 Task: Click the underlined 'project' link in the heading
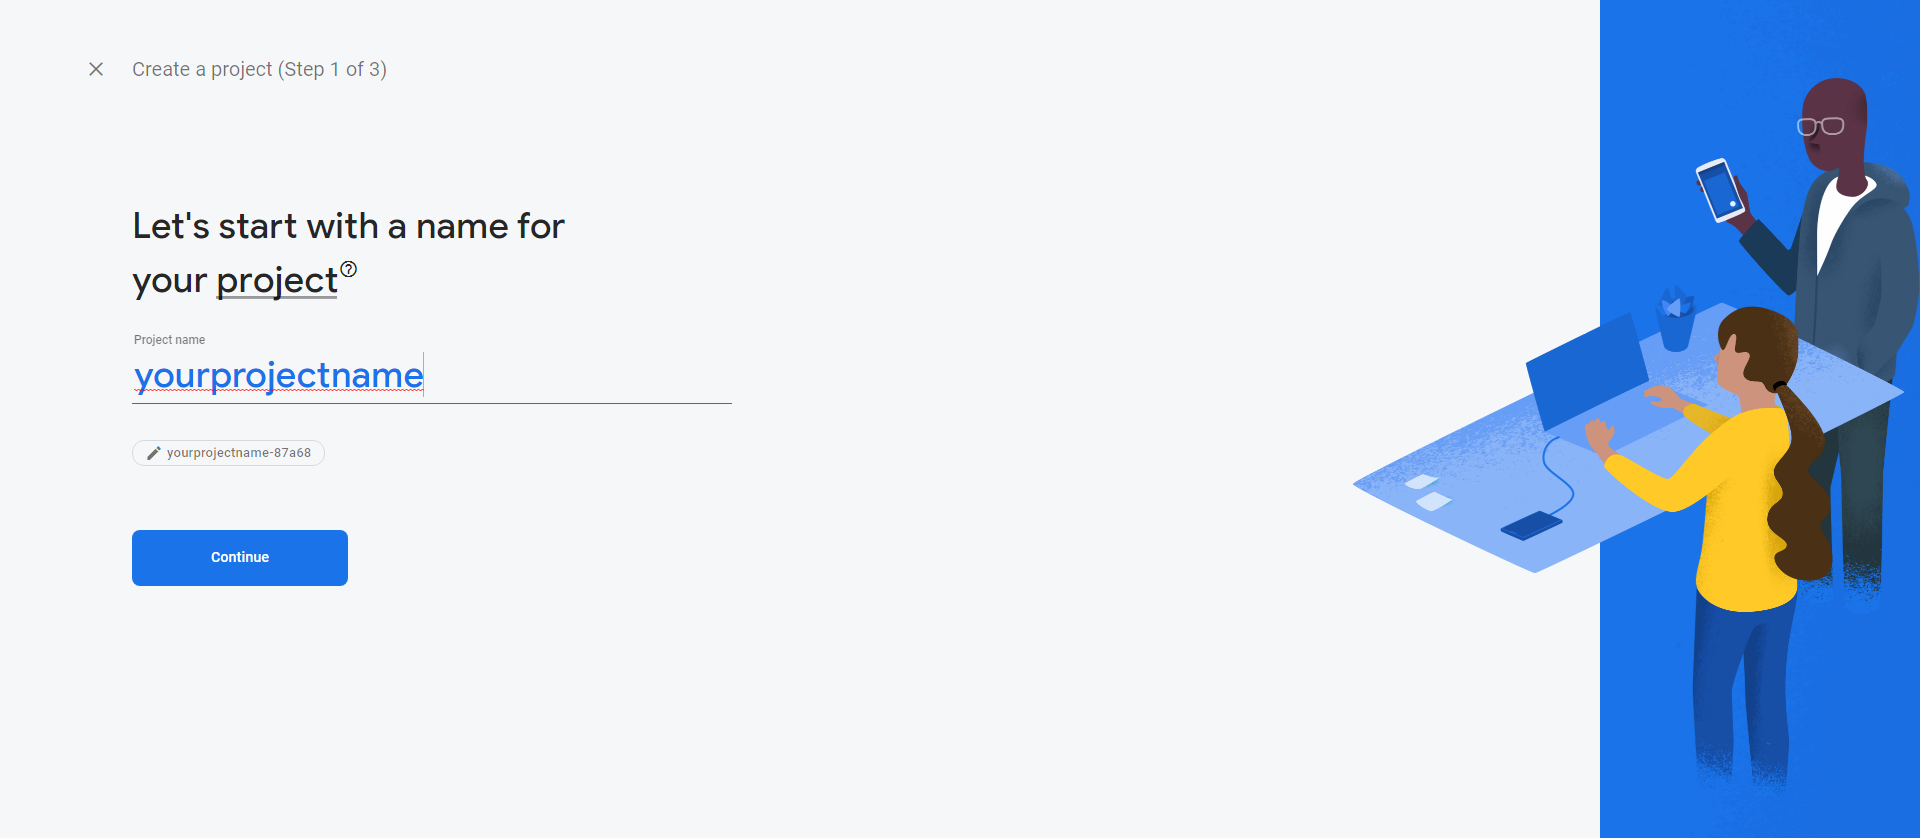point(277,281)
